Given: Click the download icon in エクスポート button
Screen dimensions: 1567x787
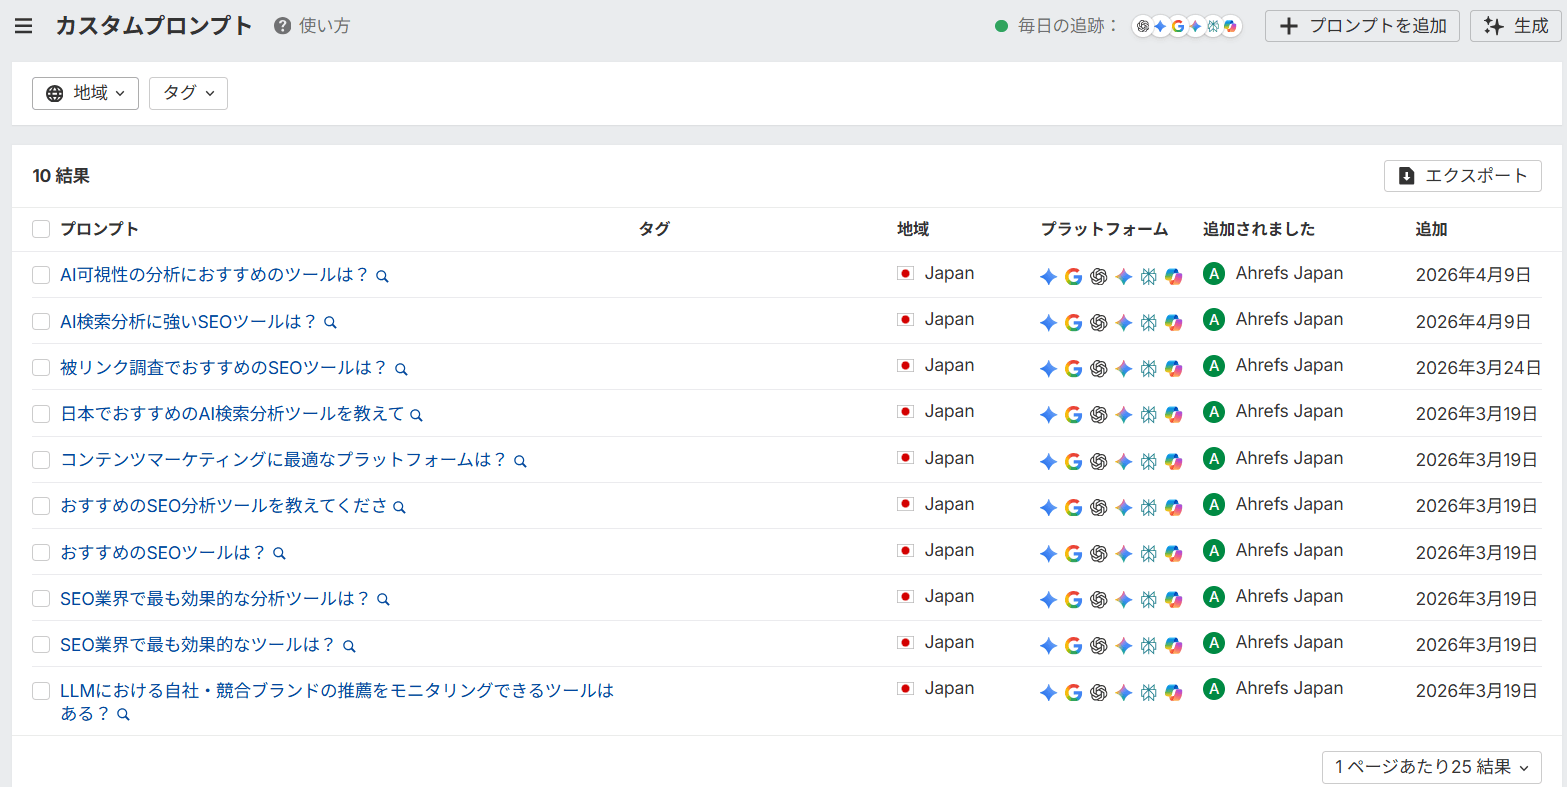Looking at the screenshot, I should click(x=1406, y=176).
